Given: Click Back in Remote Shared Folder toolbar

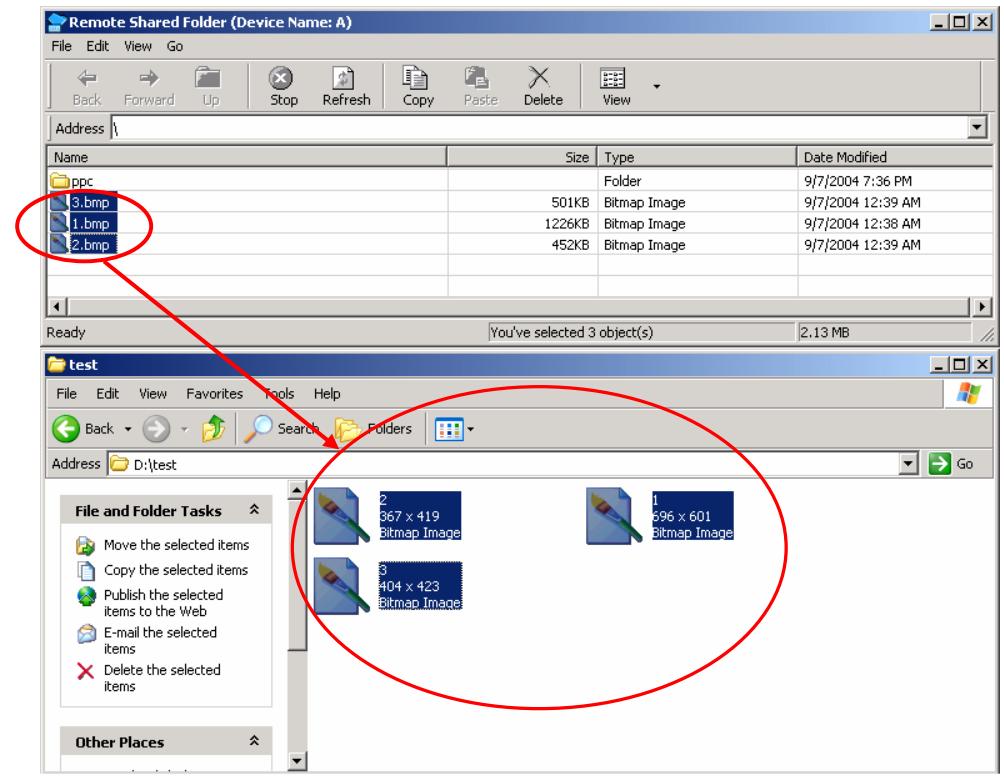Looking at the screenshot, I should click(x=87, y=87).
